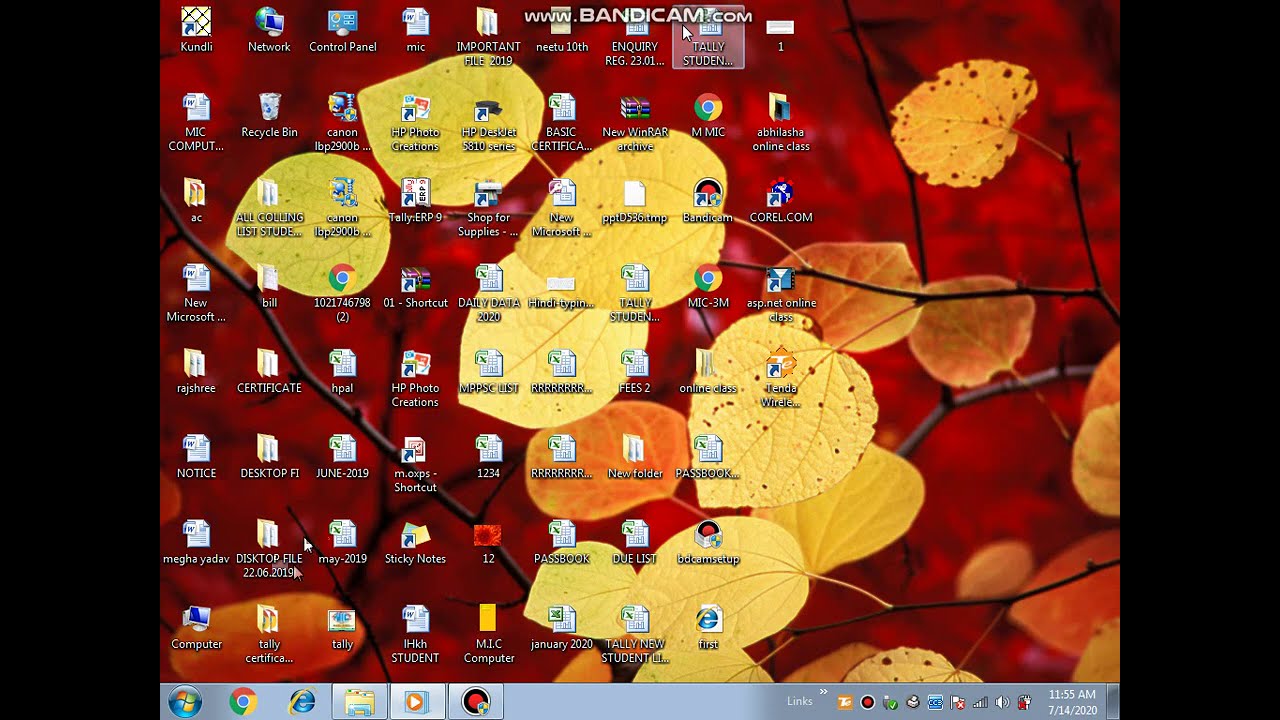Screen dimensions: 1280x720
Task: Open the volume speaker tray icon
Action: (1002, 702)
